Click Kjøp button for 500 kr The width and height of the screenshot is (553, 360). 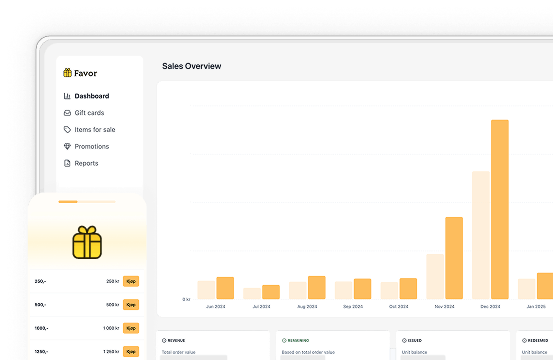click(x=131, y=305)
